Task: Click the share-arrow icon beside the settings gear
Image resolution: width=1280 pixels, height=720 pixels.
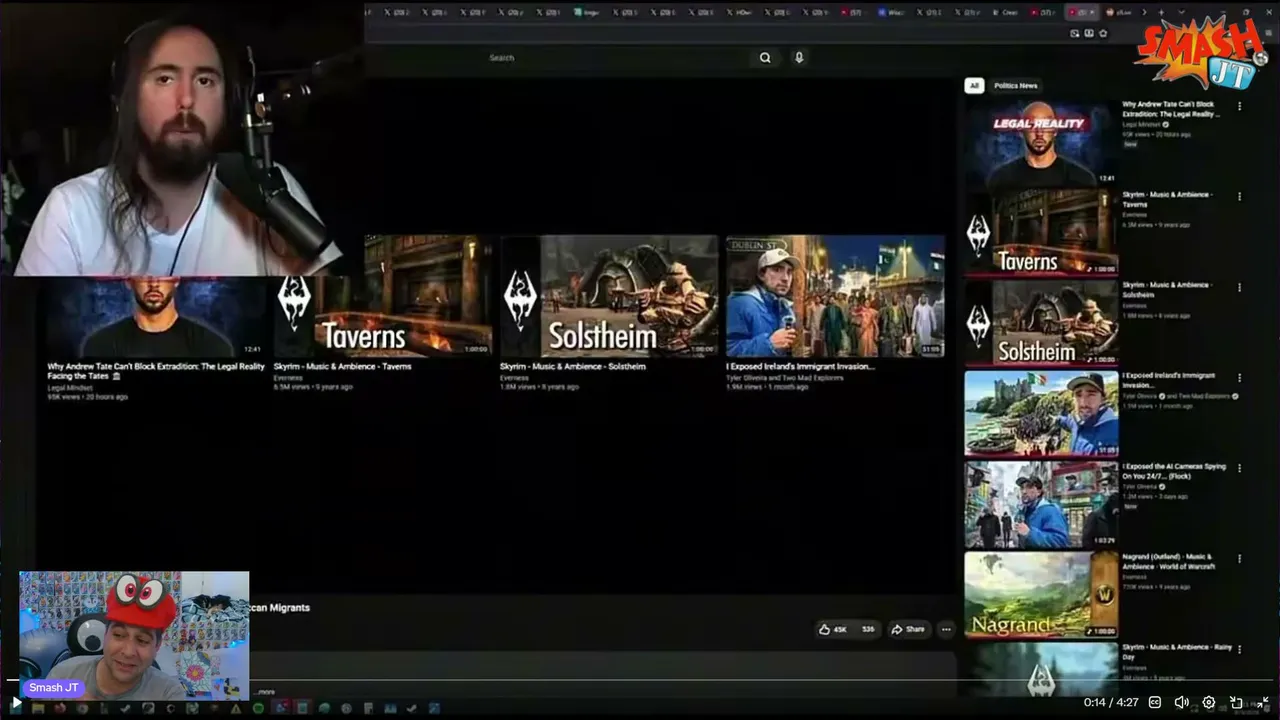Action: [1236, 703]
